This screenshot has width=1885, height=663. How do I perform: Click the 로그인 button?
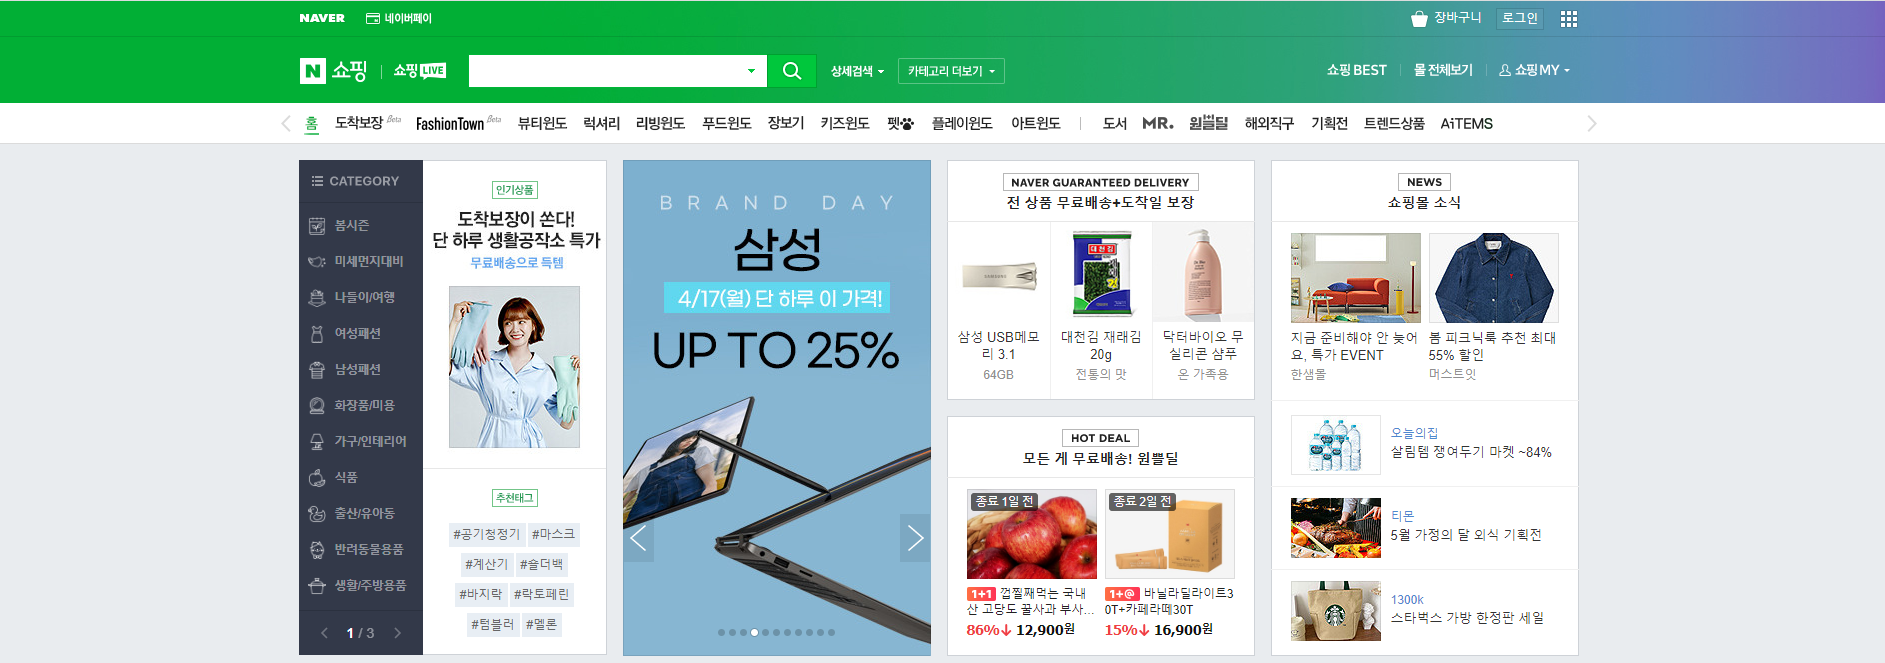click(x=1520, y=18)
